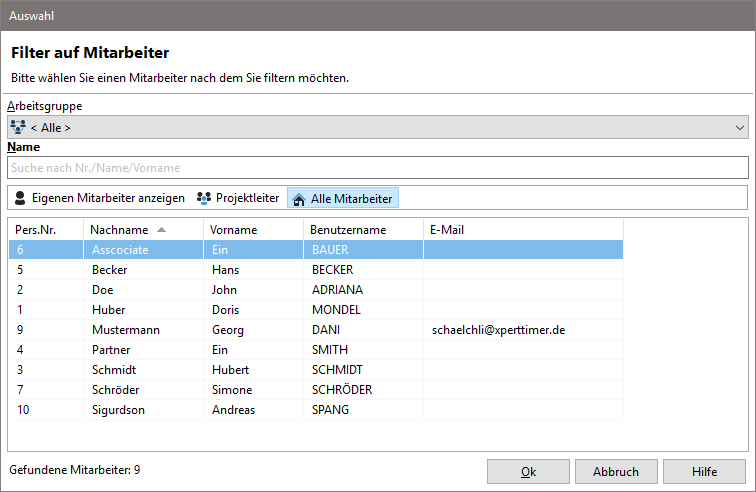Open Hilfe with the help button
The width and height of the screenshot is (756, 492).
coord(704,471)
